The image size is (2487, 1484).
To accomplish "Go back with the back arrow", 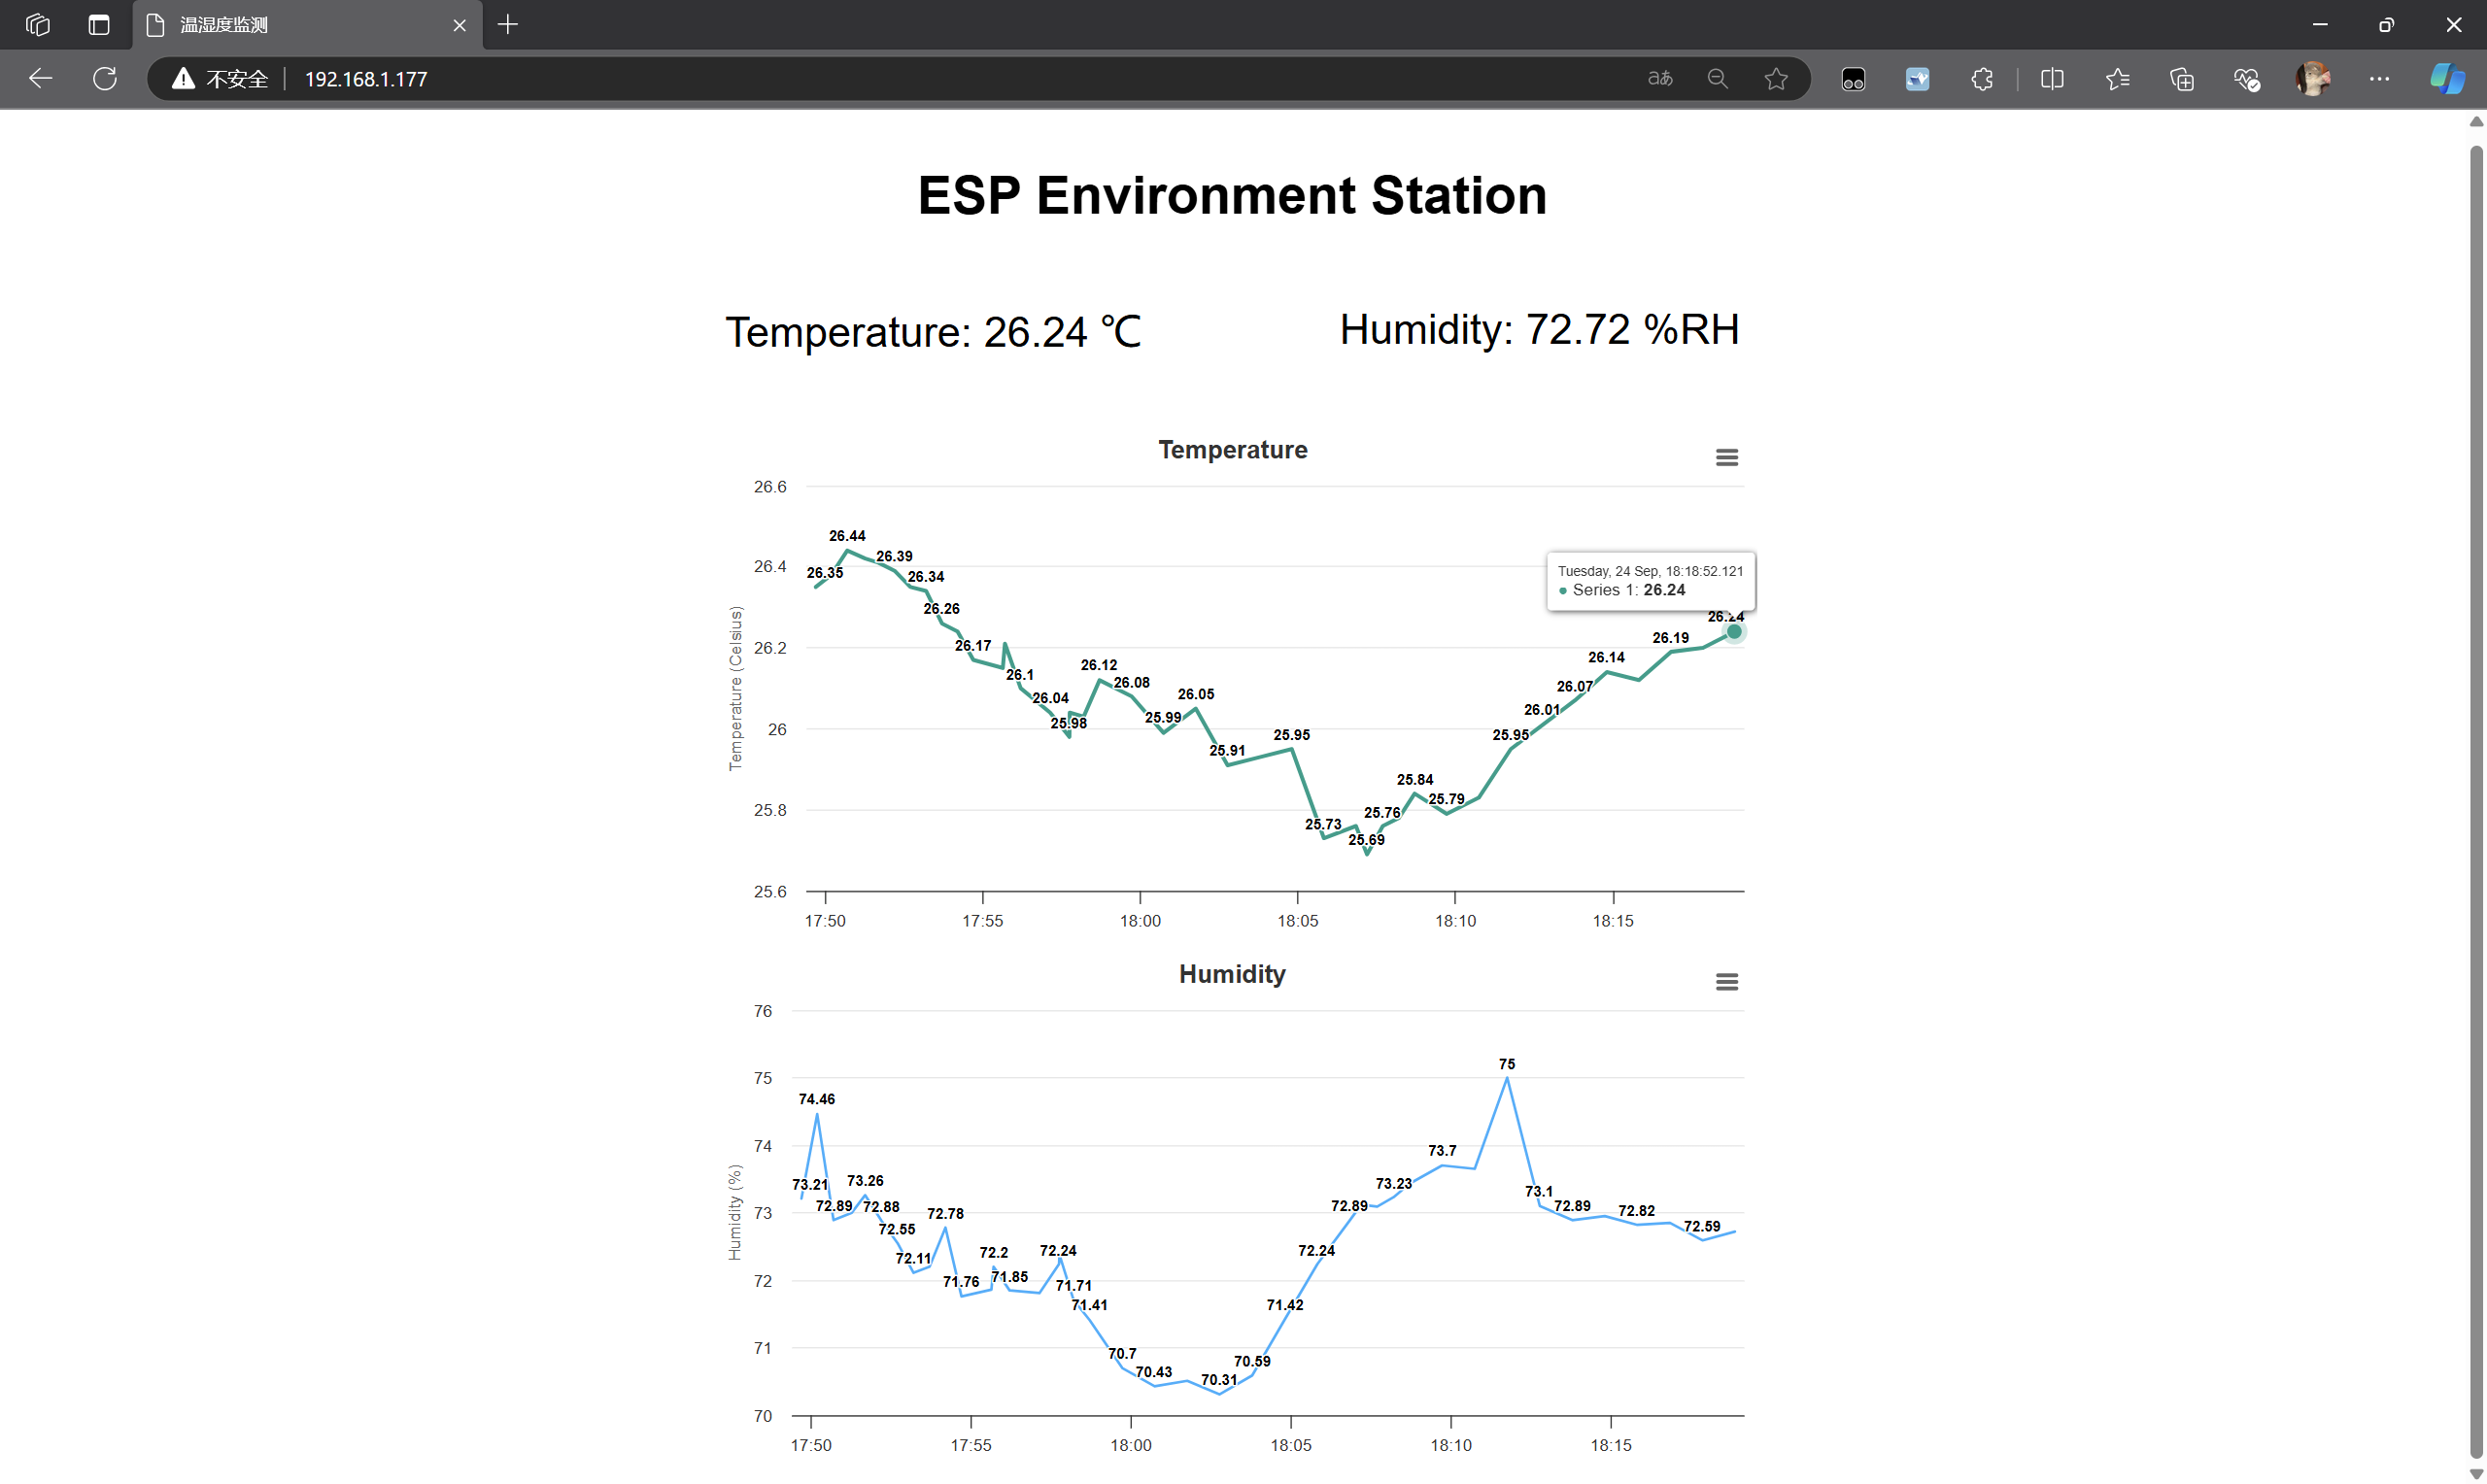I will pyautogui.click(x=40, y=78).
